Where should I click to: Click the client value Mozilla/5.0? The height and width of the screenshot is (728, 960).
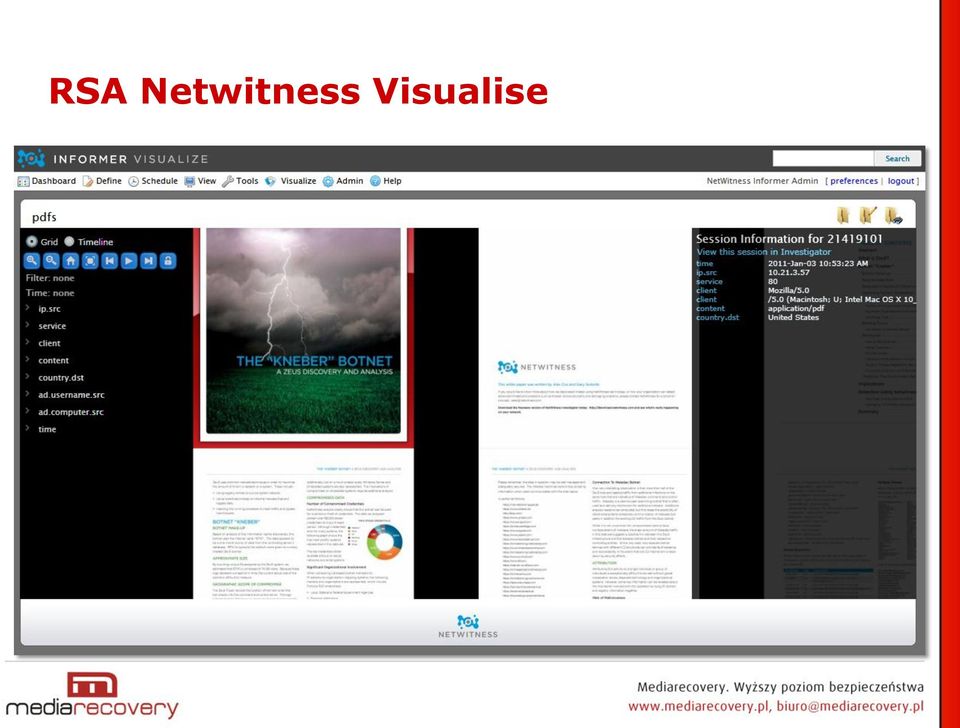click(x=789, y=290)
